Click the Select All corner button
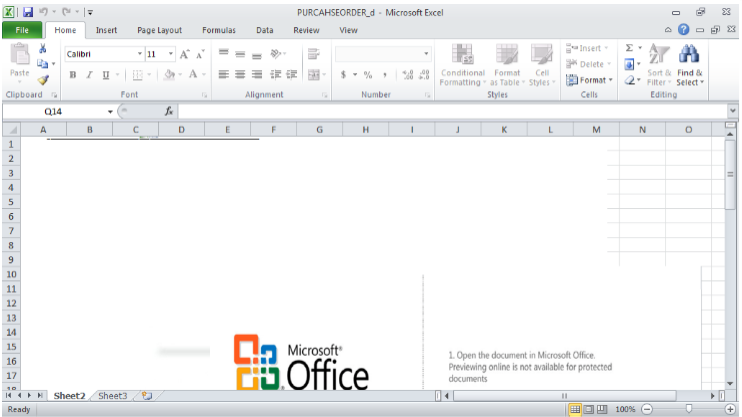Image resolution: width=742 pixels, height=417 pixels. [x=11, y=130]
